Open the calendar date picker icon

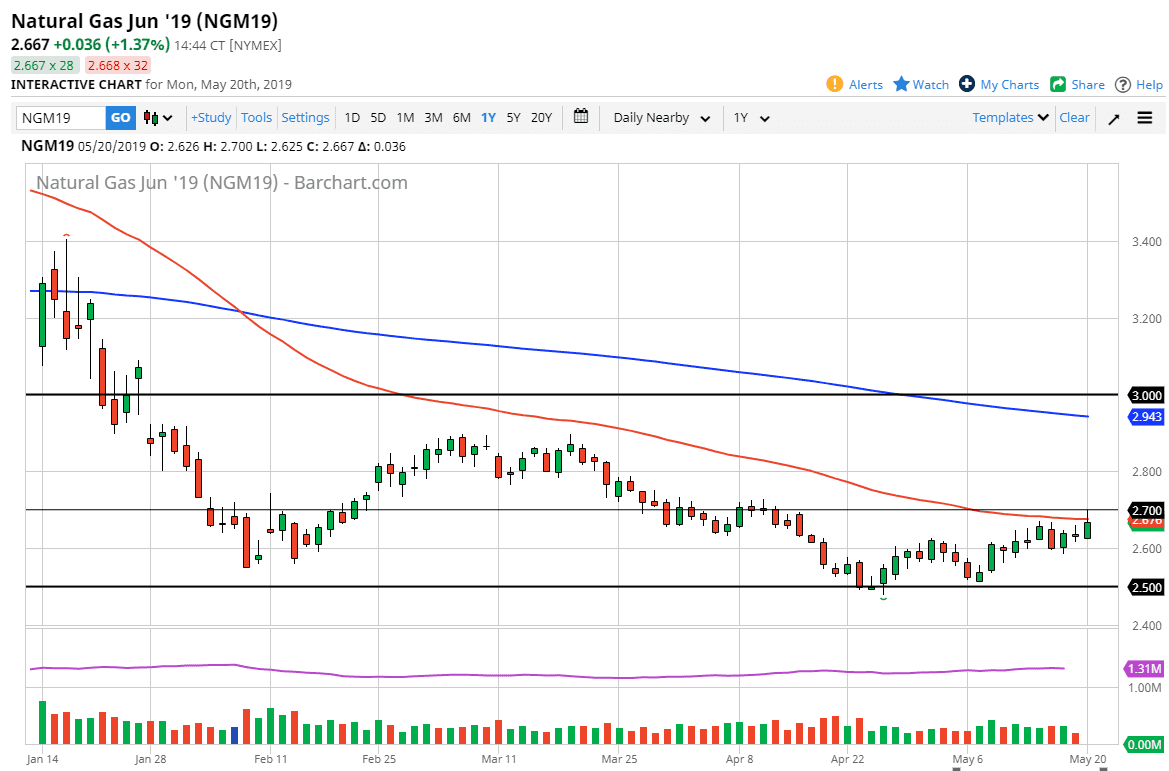click(x=581, y=117)
